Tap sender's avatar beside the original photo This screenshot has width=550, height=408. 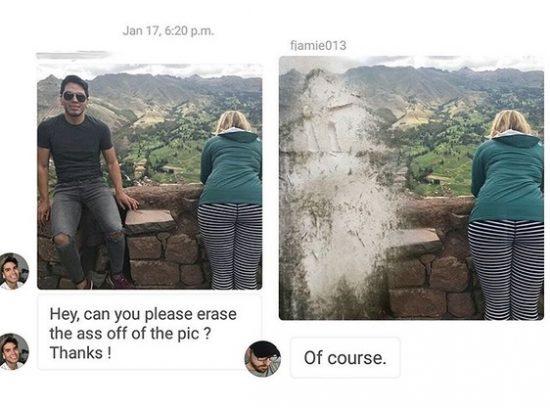(x=14, y=271)
